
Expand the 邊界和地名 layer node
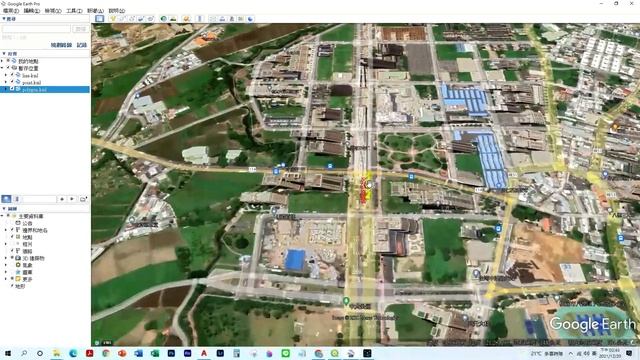[x=7, y=230]
